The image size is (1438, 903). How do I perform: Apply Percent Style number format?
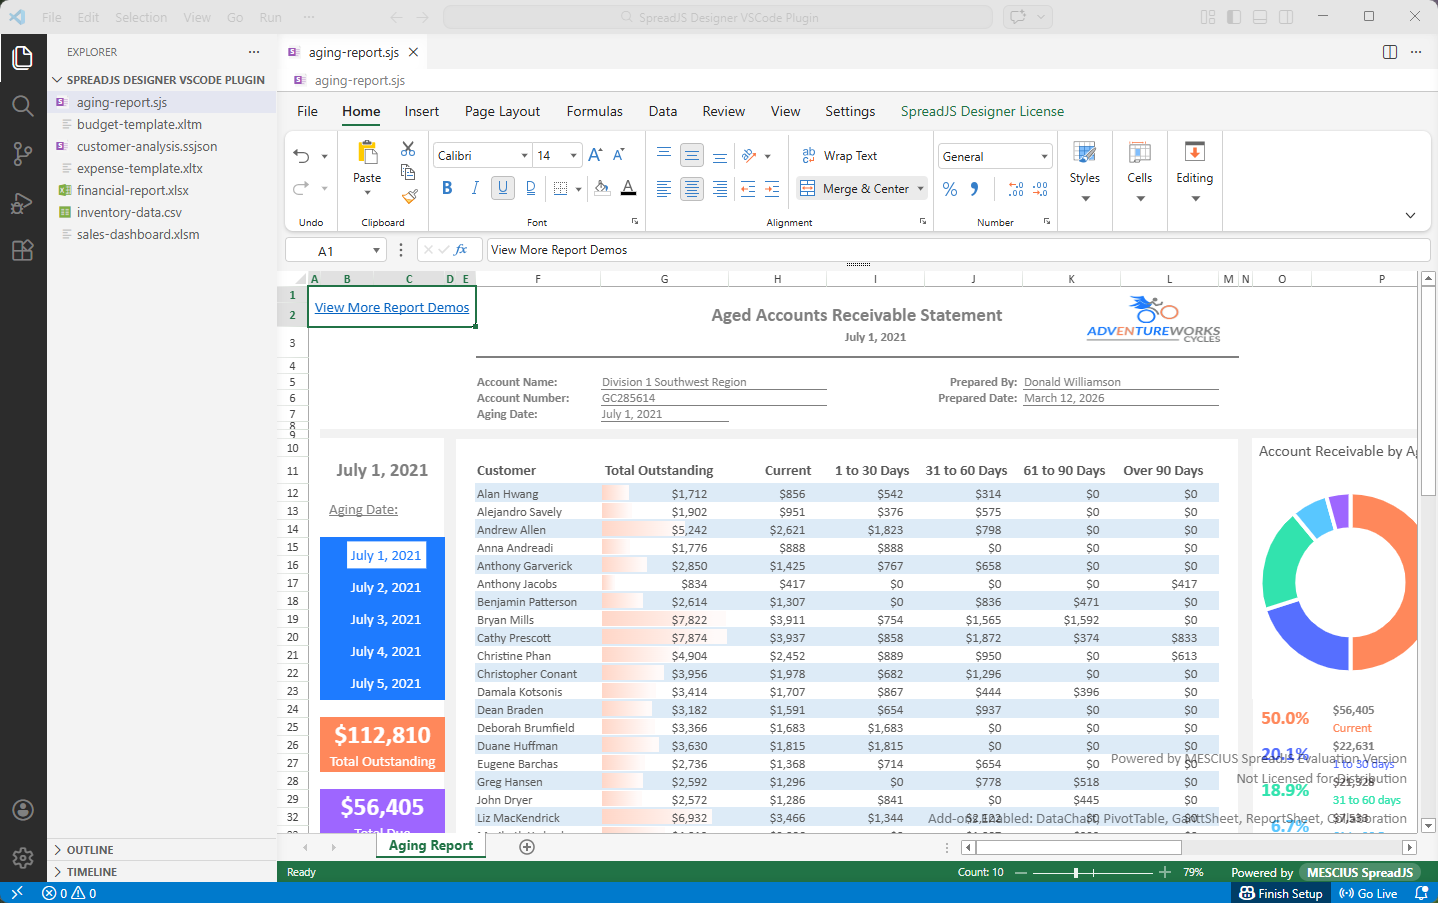950,189
